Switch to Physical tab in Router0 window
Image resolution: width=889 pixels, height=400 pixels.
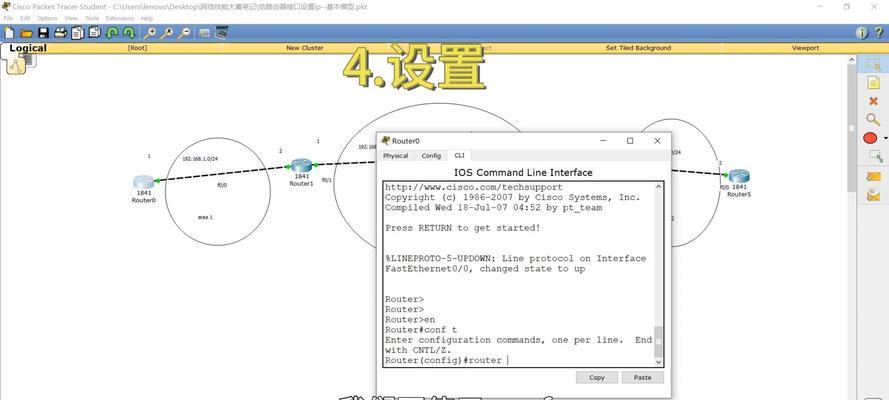(396, 156)
